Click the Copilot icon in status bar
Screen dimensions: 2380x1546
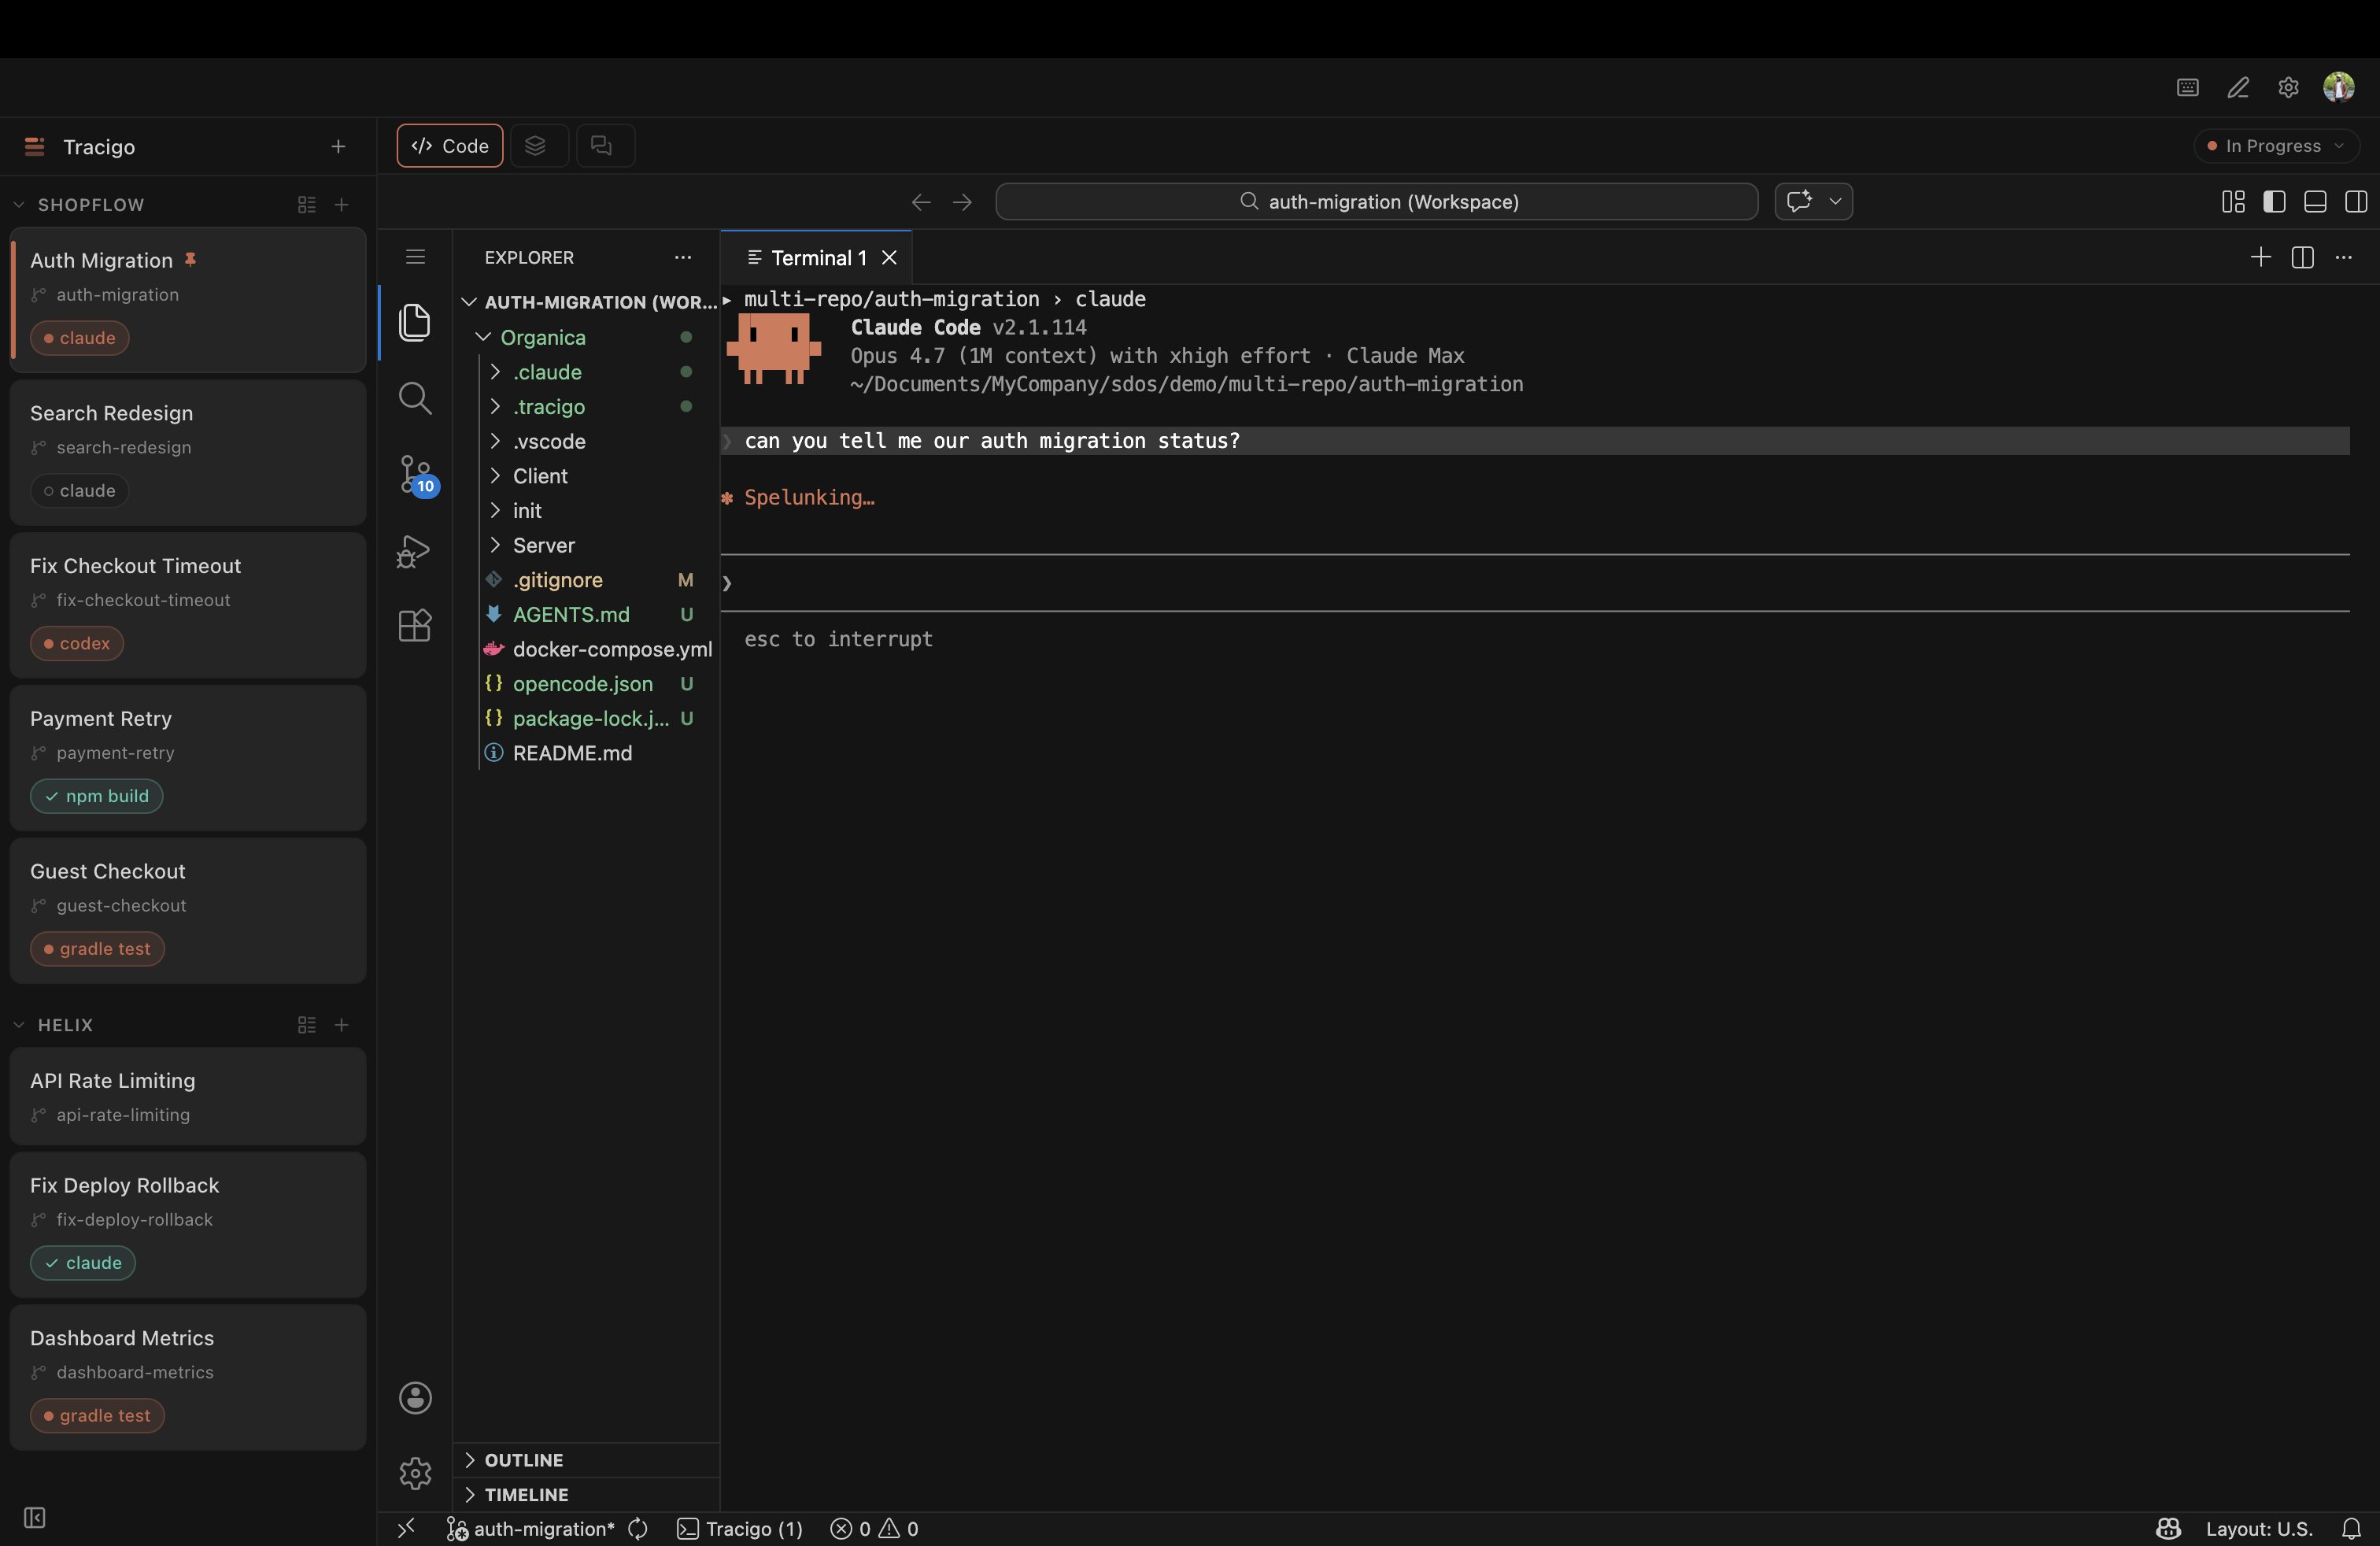(2168, 1529)
